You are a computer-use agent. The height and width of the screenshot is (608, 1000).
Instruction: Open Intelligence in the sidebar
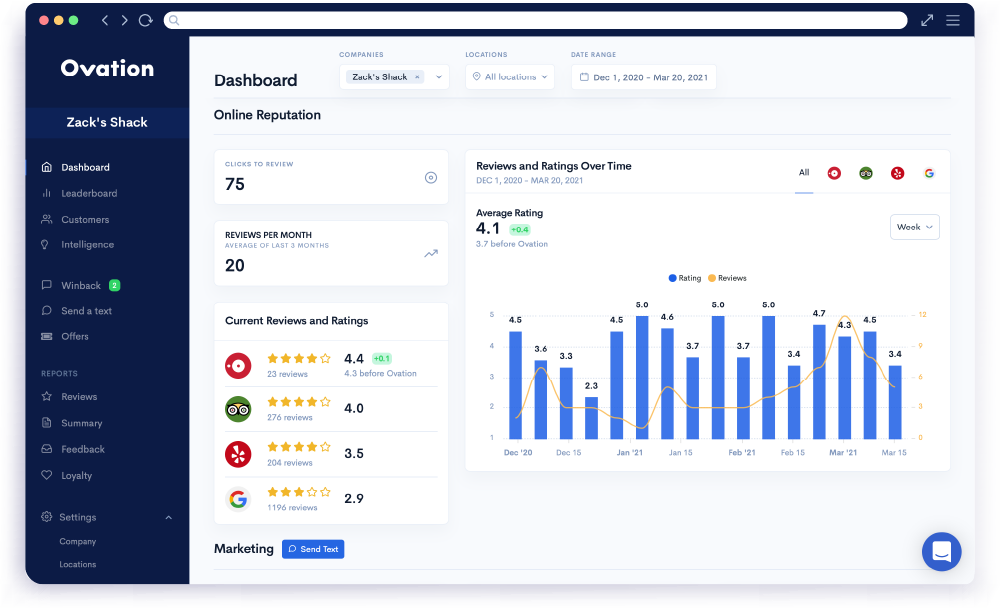click(87, 244)
